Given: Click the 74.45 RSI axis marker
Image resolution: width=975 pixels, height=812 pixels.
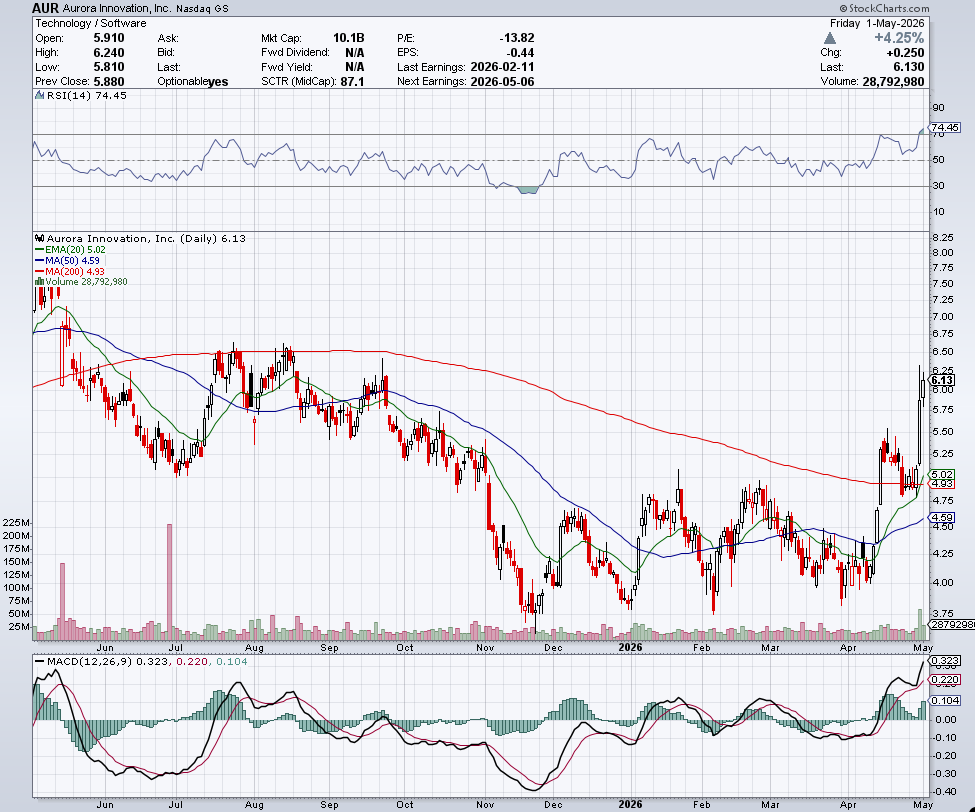Looking at the screenshot, I should point(945,127).
